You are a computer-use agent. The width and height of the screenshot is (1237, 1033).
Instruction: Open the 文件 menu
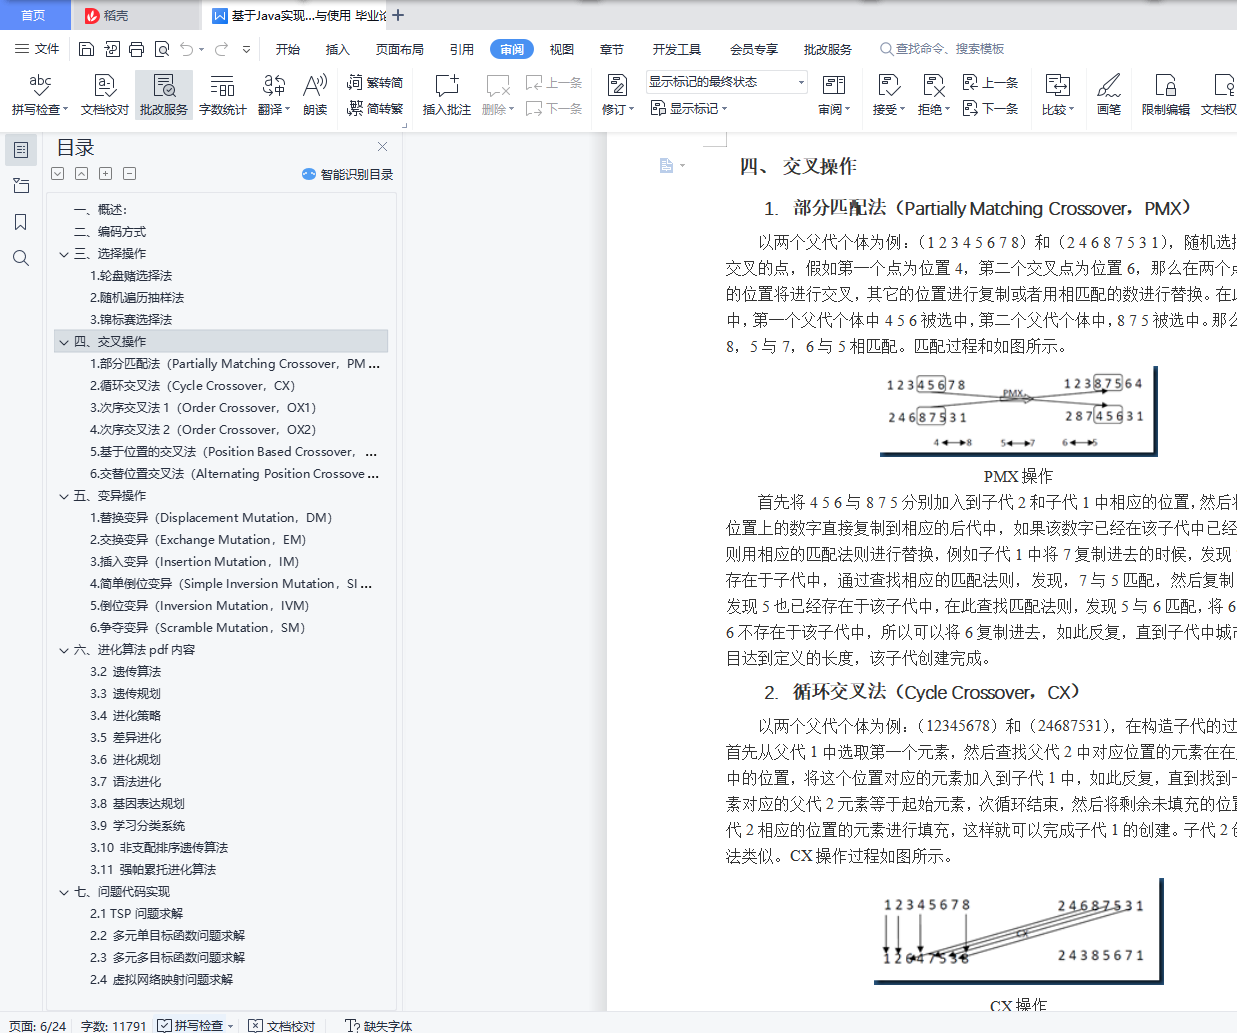[x=37, y=49]
